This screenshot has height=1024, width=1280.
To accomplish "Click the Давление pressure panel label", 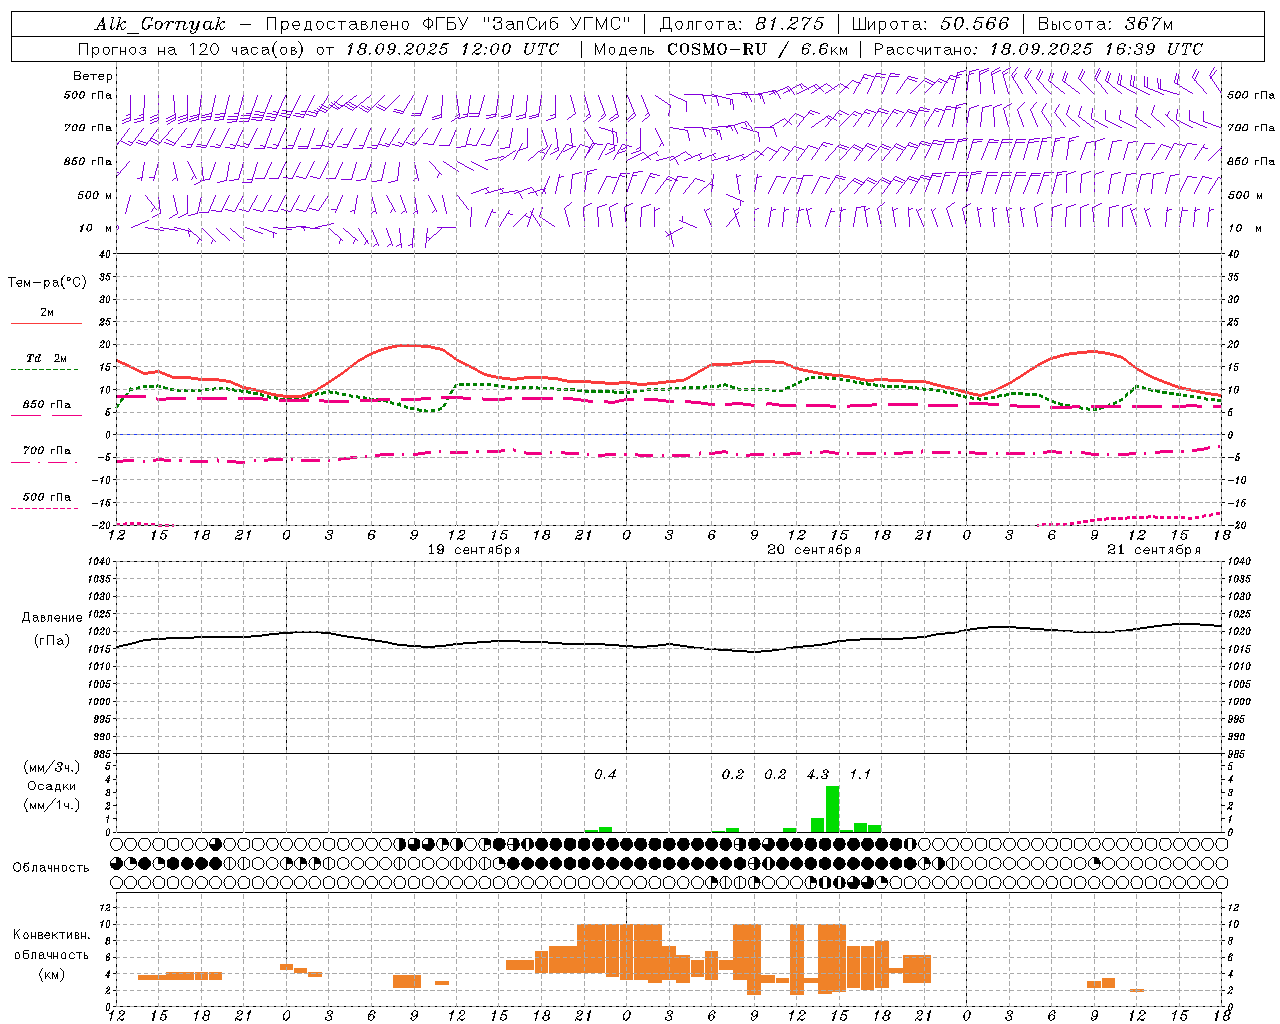I will tap(52, 618).
